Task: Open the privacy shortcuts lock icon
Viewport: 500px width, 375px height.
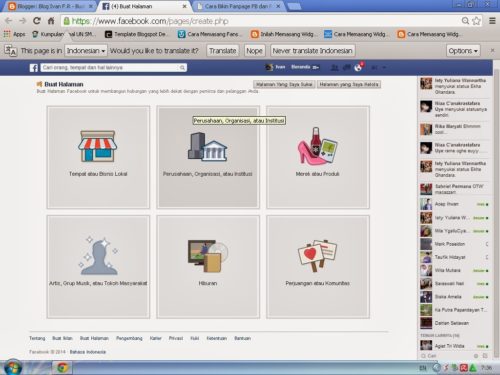Action: 375,68
